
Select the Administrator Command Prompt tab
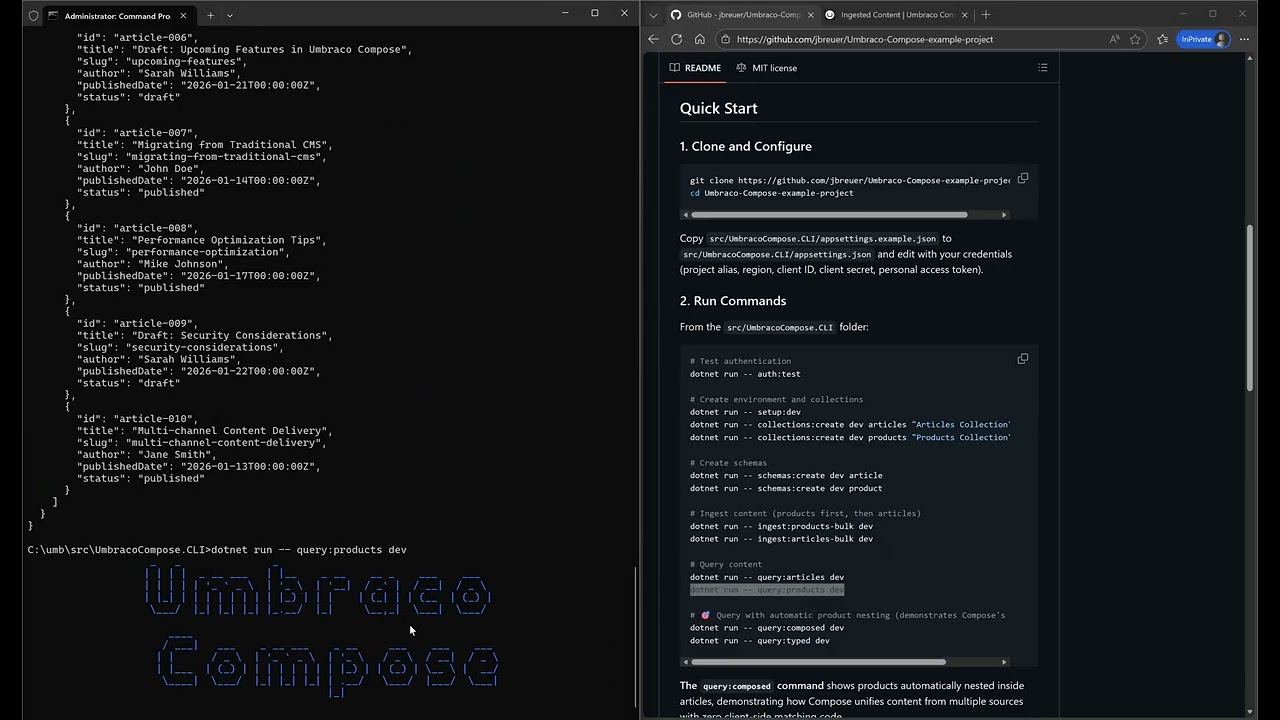[117, 16]
